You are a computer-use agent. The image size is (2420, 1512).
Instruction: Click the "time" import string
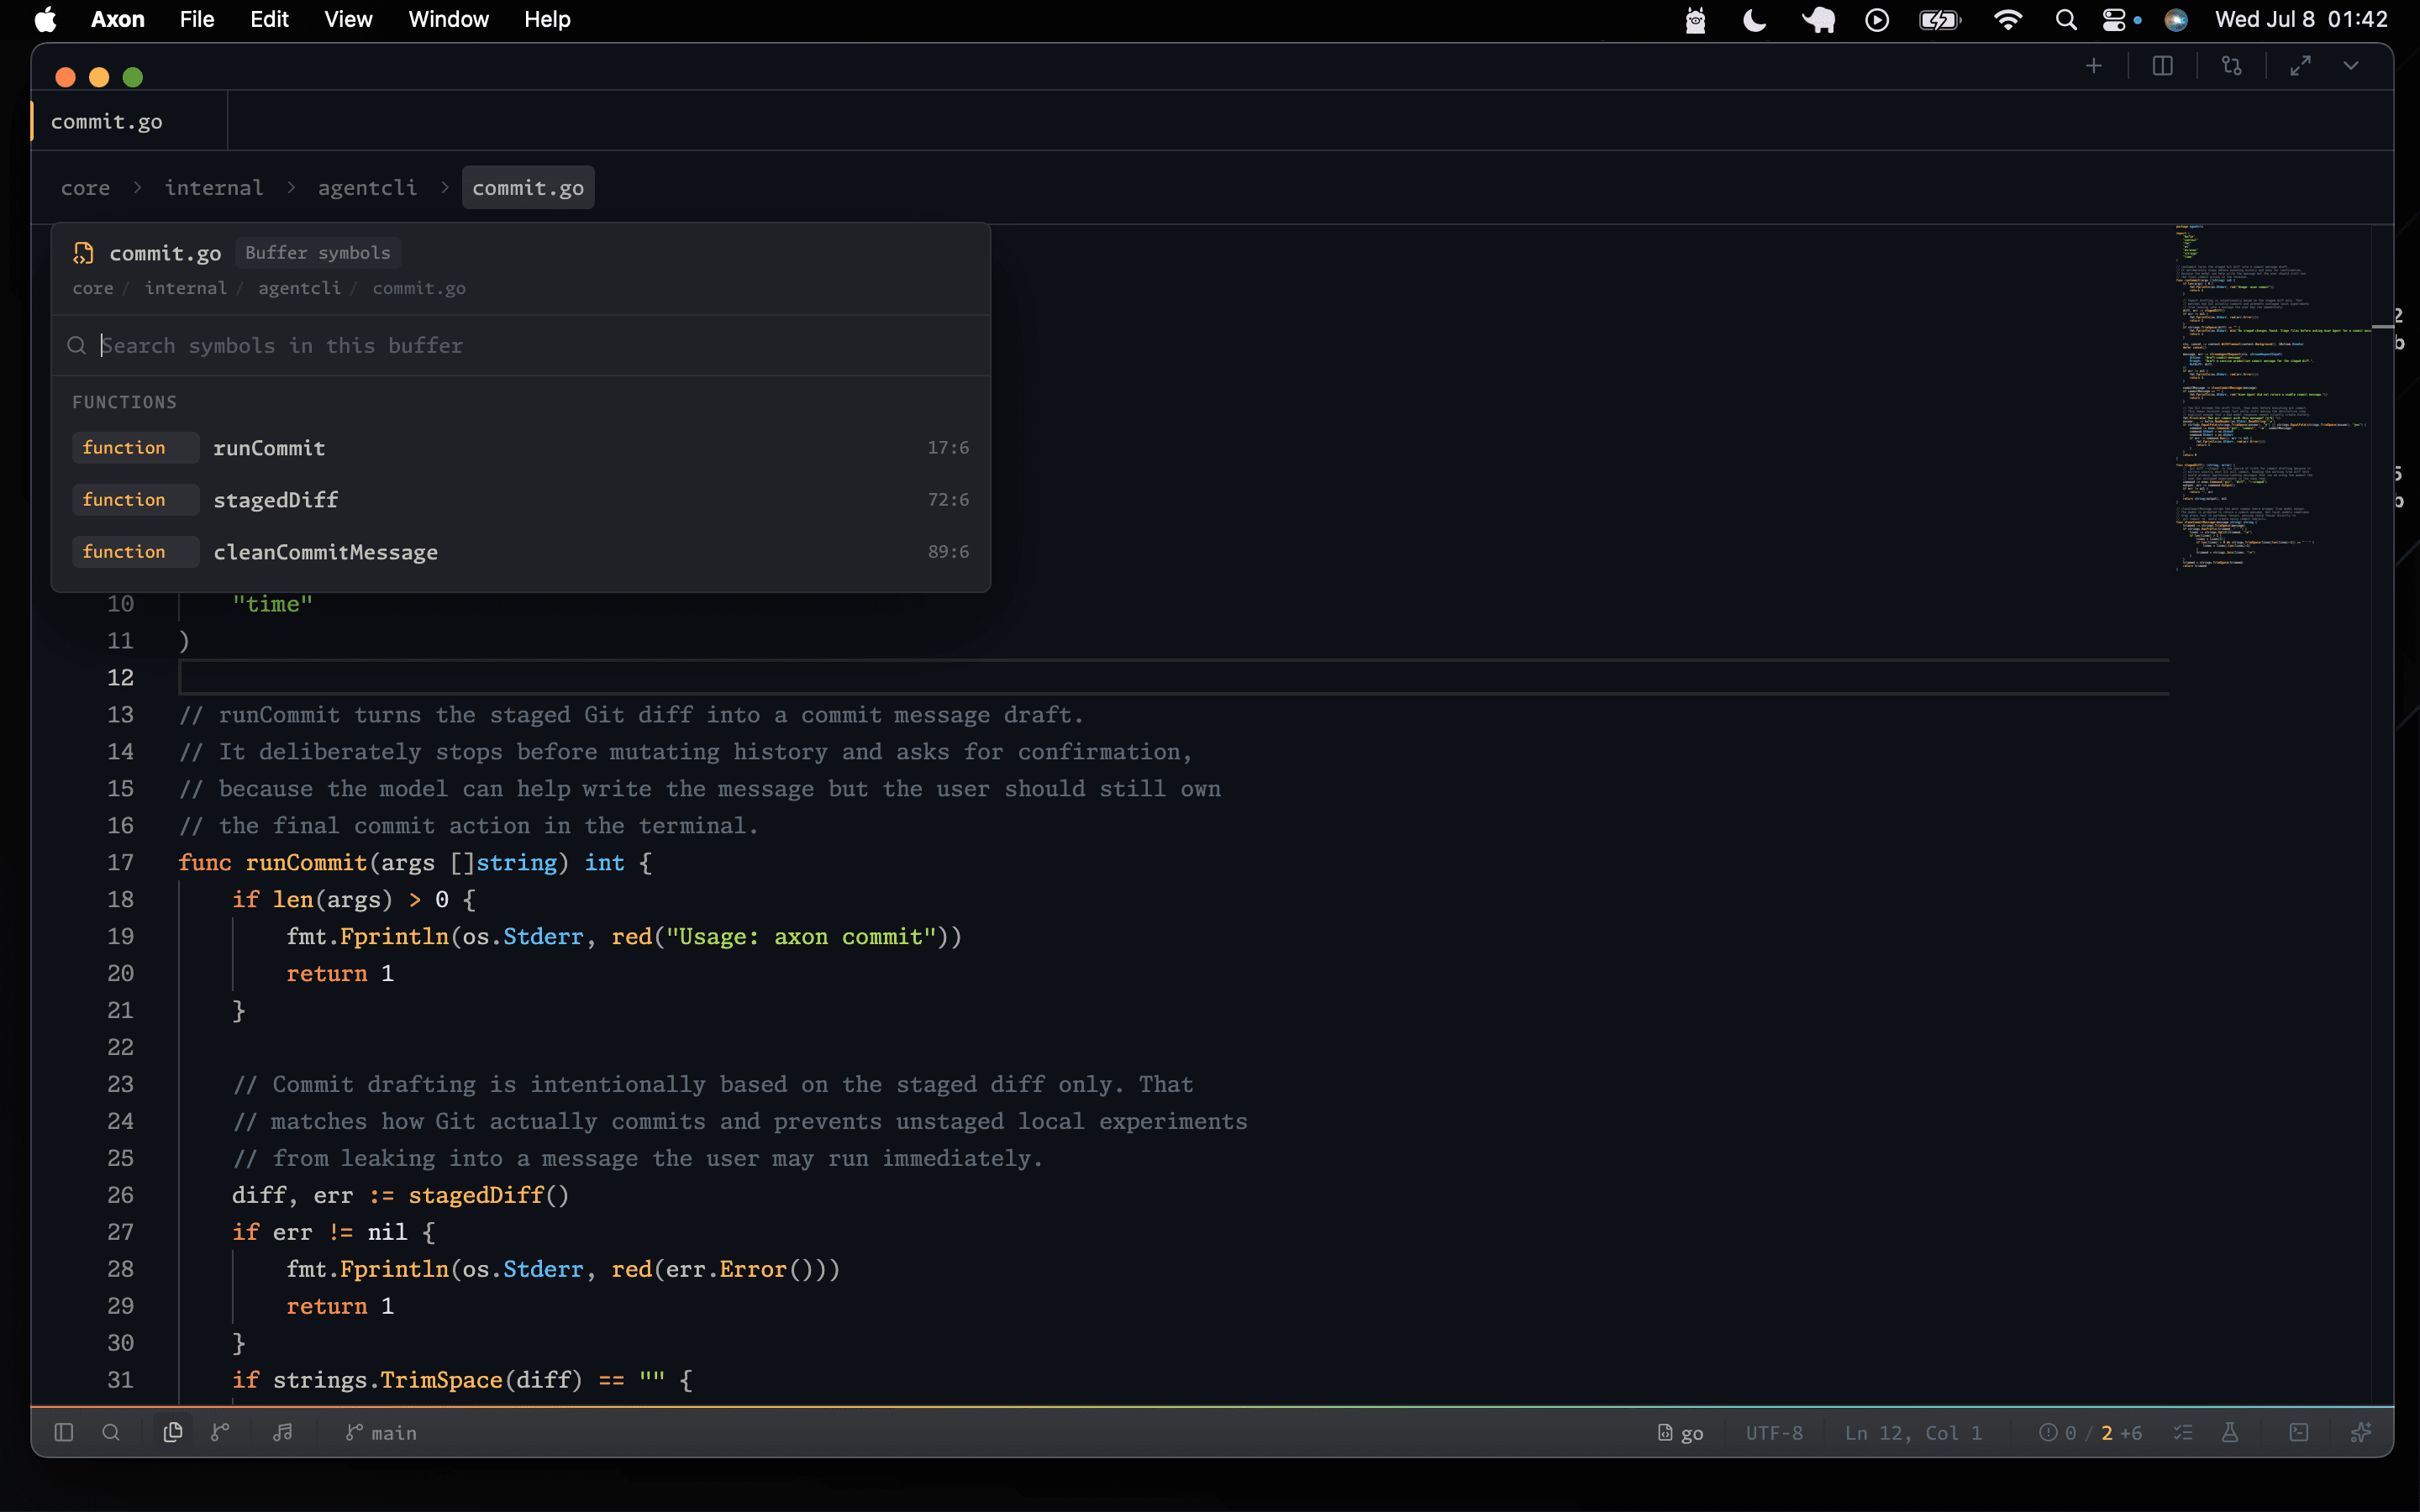pyautogui.click(x=272, y=604)
